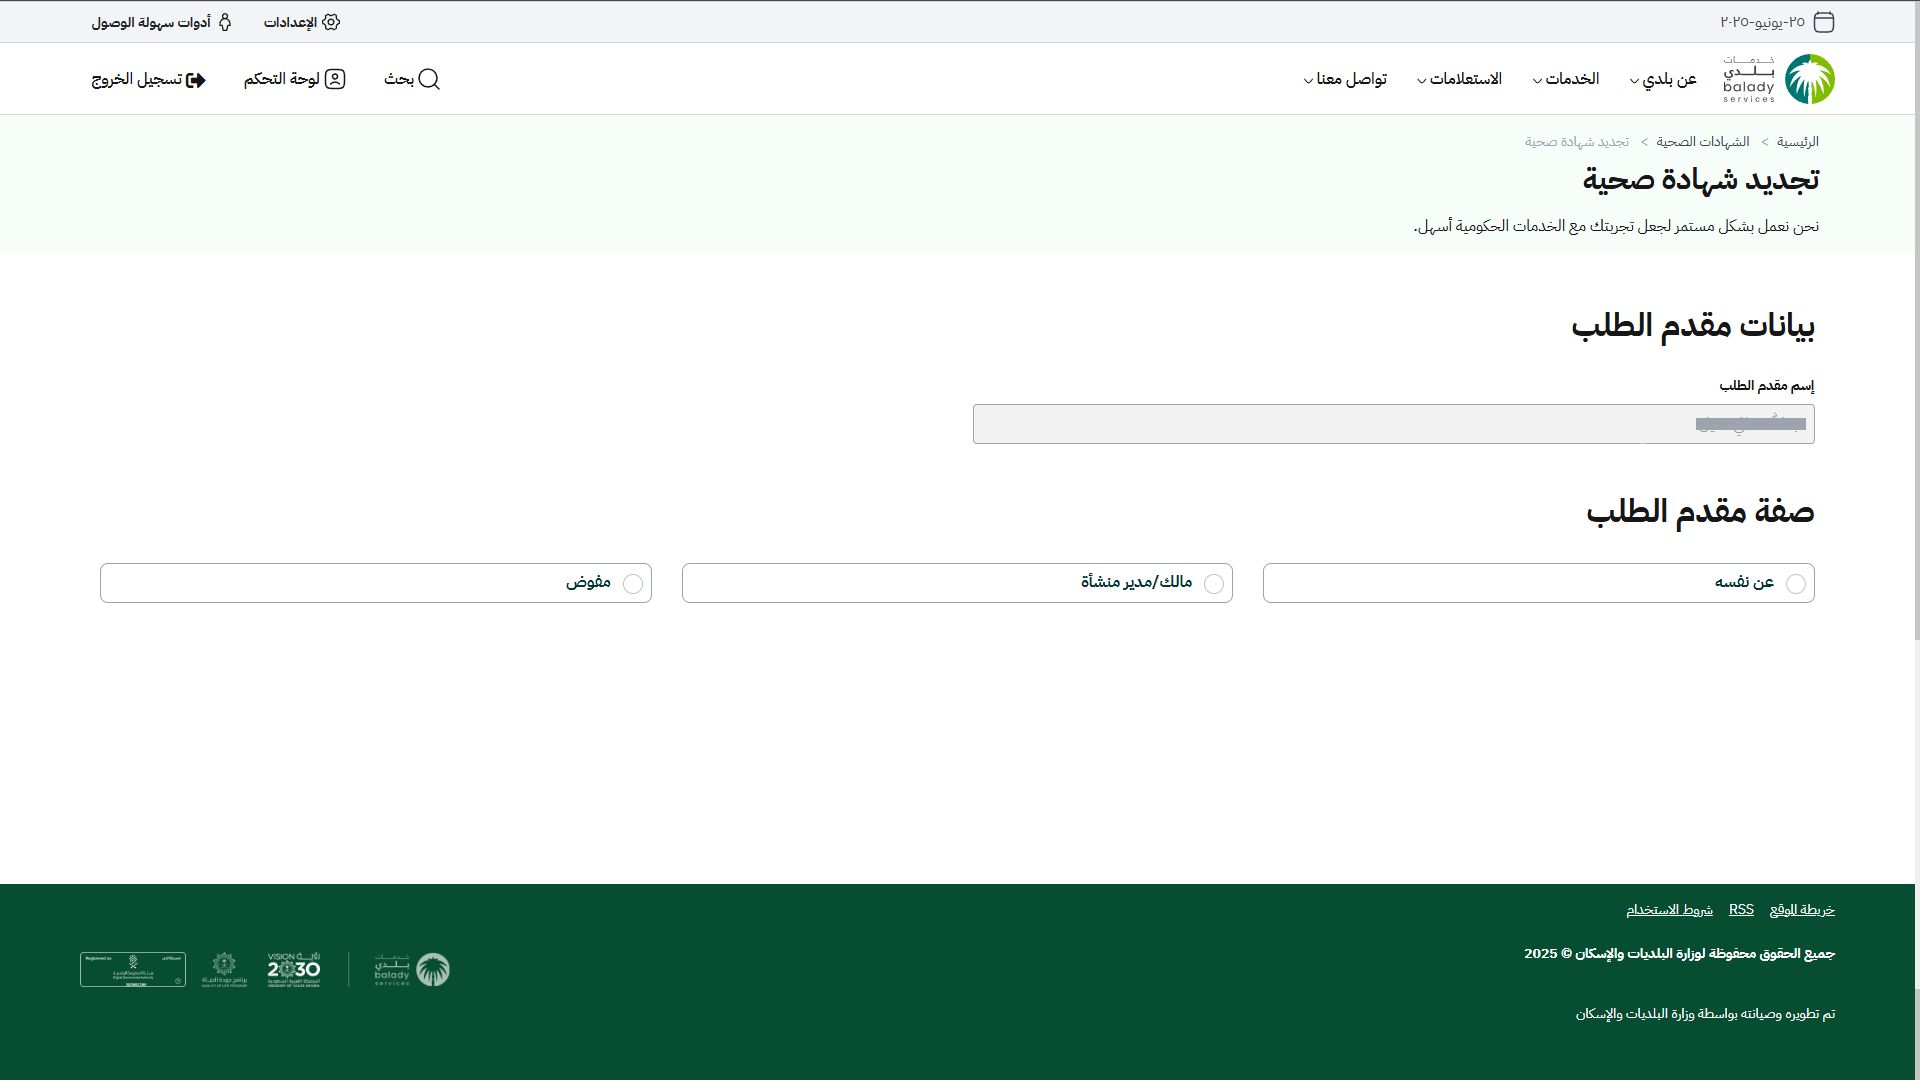
Task: Click the settings gear icon
Action: click(331, 22)
